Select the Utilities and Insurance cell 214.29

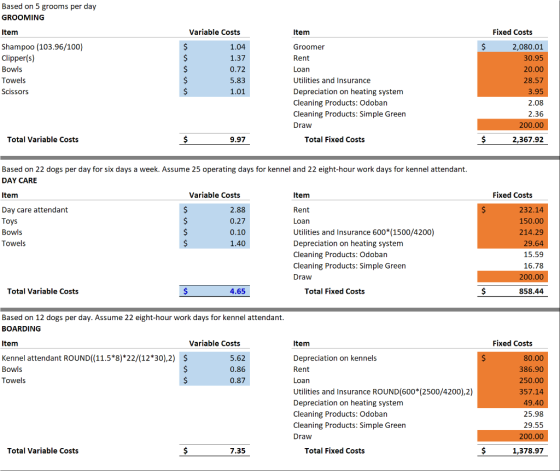(x=512, y=232)
